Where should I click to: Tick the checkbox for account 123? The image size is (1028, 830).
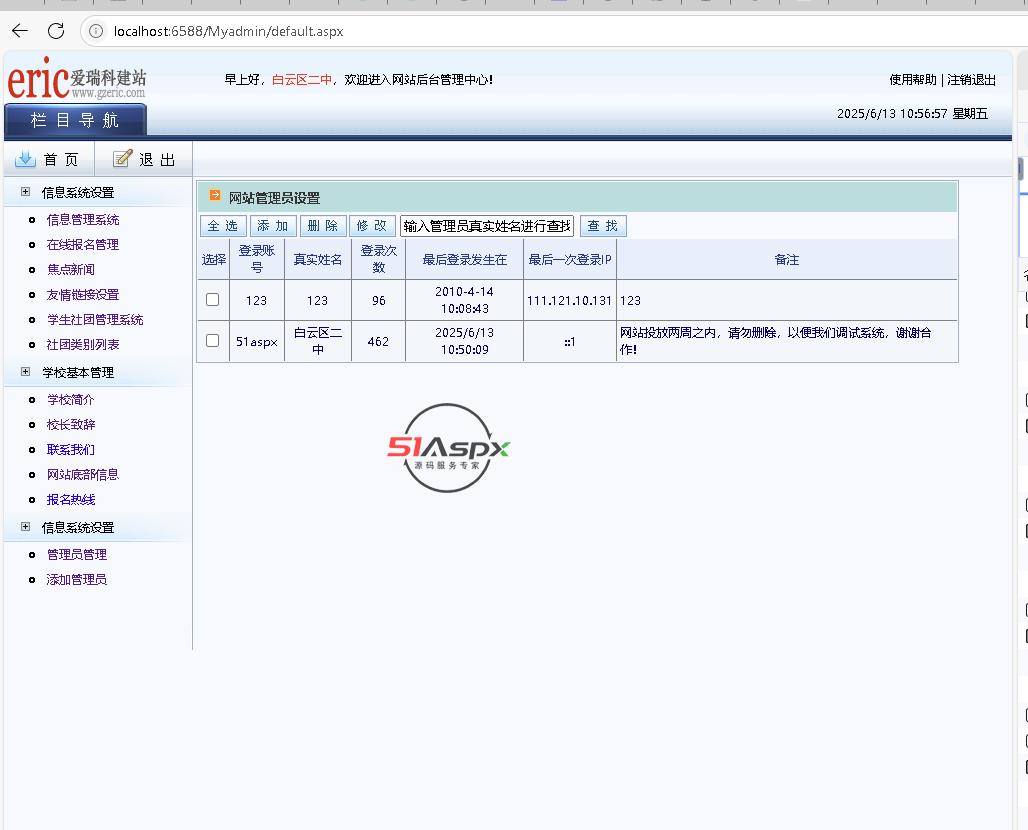click(x=212, y=300)
